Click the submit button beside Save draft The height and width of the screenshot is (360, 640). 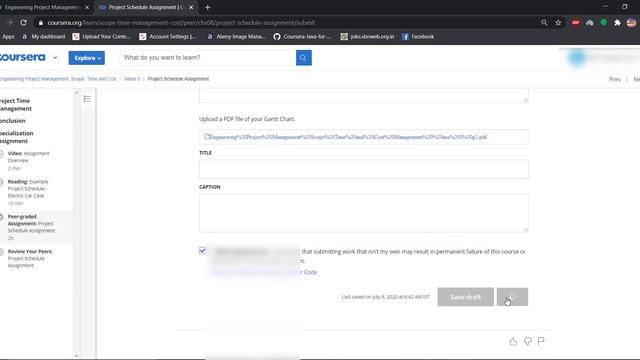pos(512,297)
